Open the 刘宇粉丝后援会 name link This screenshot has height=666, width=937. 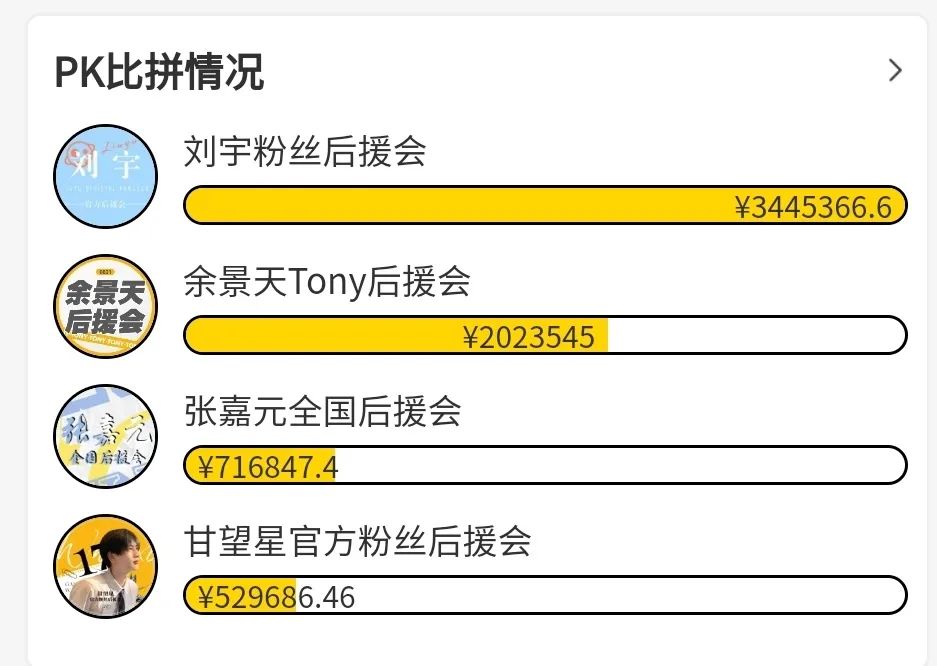[x=305, y=152]
